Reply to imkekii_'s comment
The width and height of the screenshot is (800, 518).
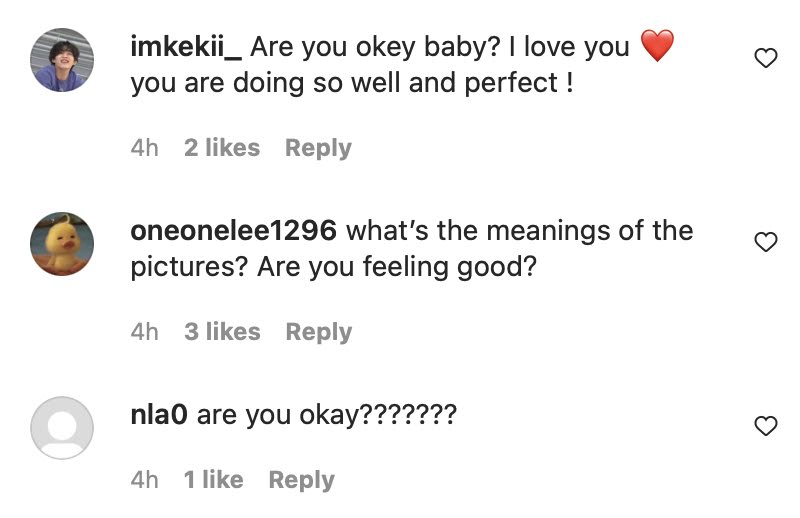[318, 148]
